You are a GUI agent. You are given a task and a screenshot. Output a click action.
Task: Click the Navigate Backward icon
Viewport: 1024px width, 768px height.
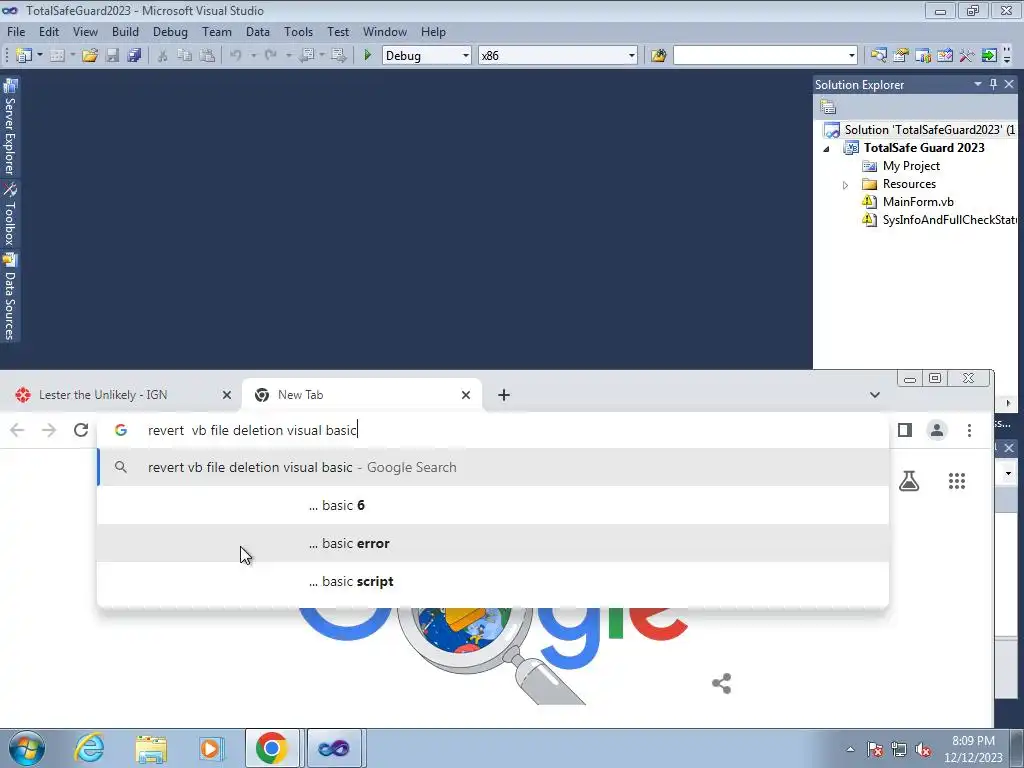point(307,56)
